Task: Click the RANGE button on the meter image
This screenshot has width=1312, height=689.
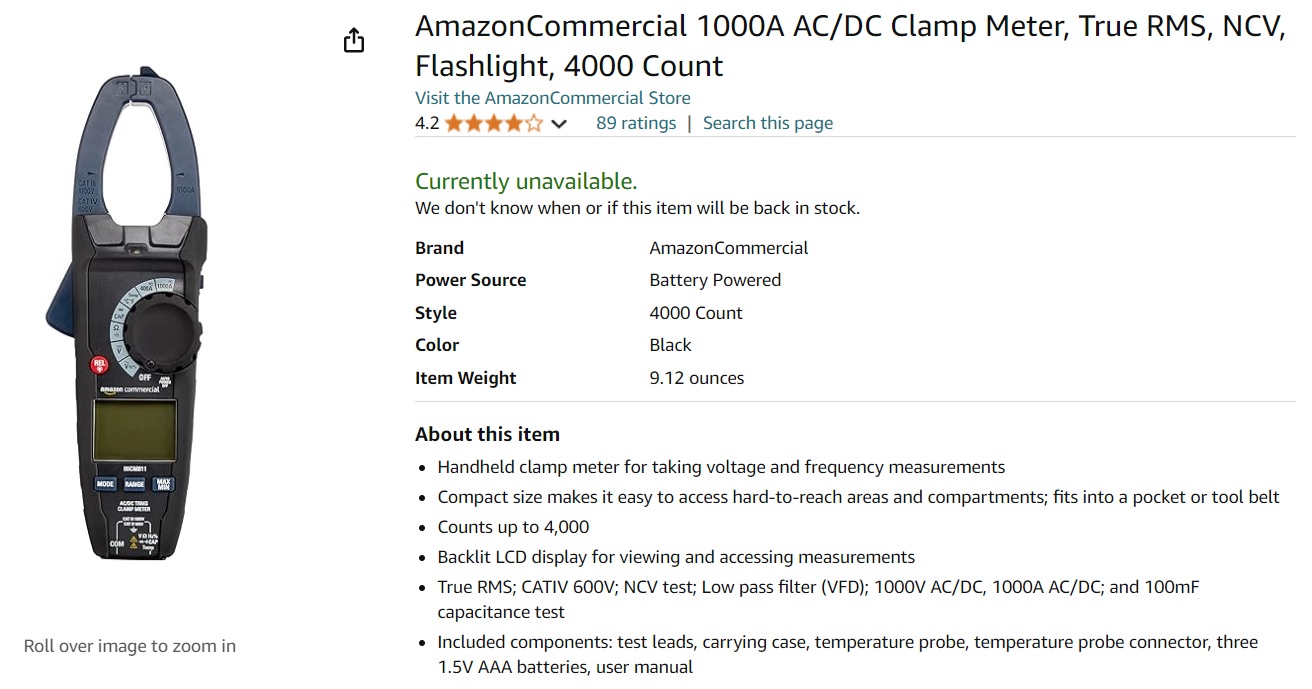Action: tap(134, 484)
